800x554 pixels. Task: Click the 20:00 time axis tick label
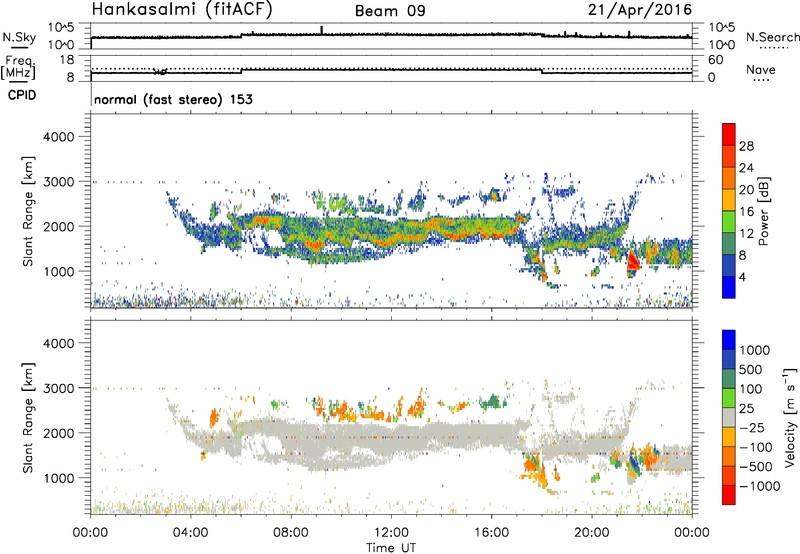coord(592,533)
